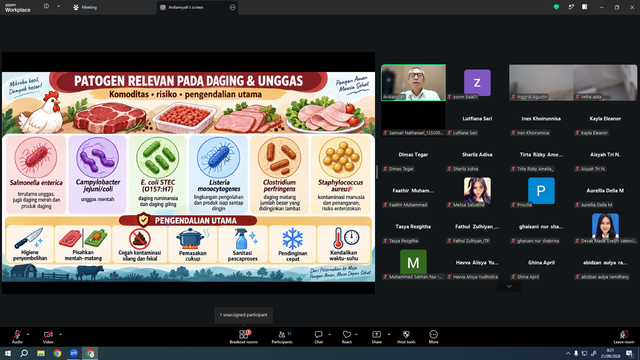Click the Tasya Rezgitha participant name

point(413,227)
